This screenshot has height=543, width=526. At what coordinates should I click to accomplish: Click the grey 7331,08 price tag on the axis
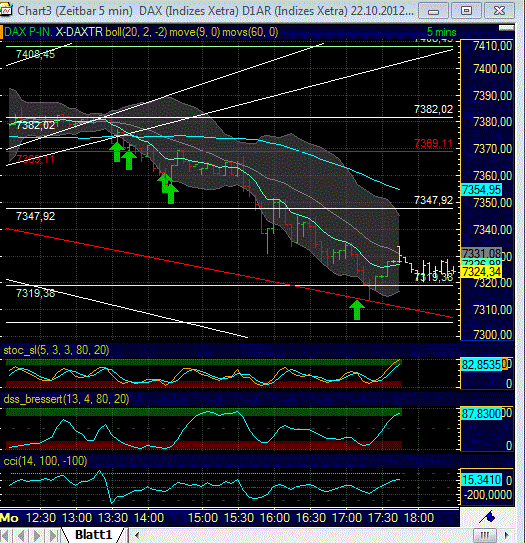tap(481, 253)
